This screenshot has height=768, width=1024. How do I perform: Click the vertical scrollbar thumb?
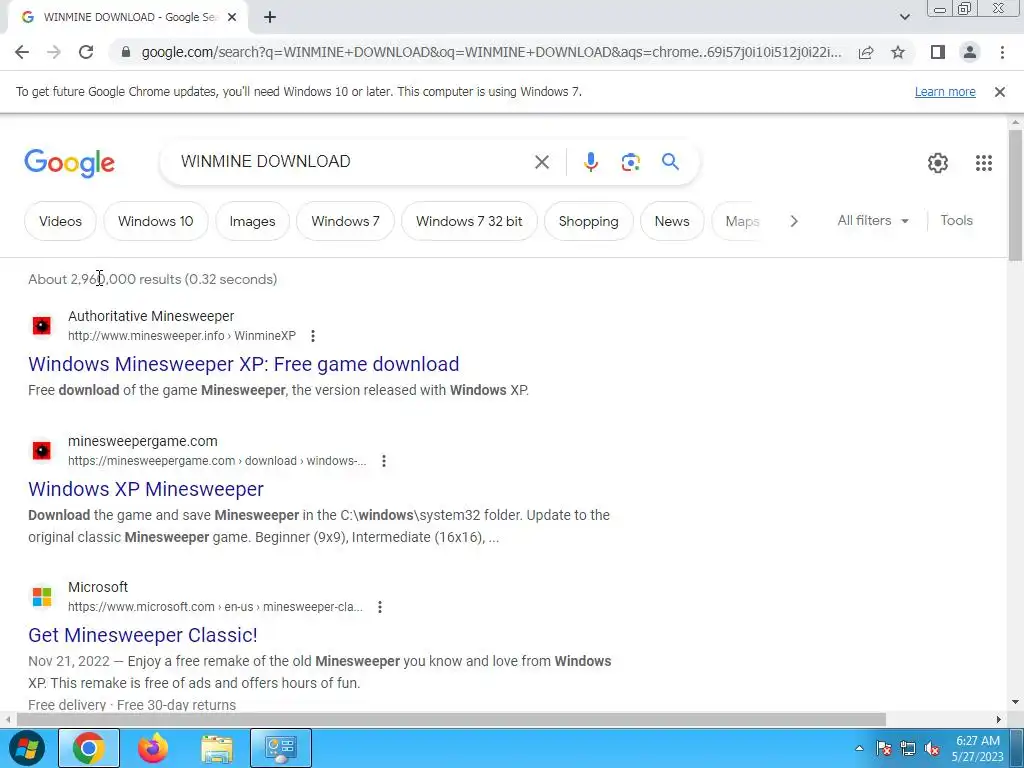click(1015, 195)
